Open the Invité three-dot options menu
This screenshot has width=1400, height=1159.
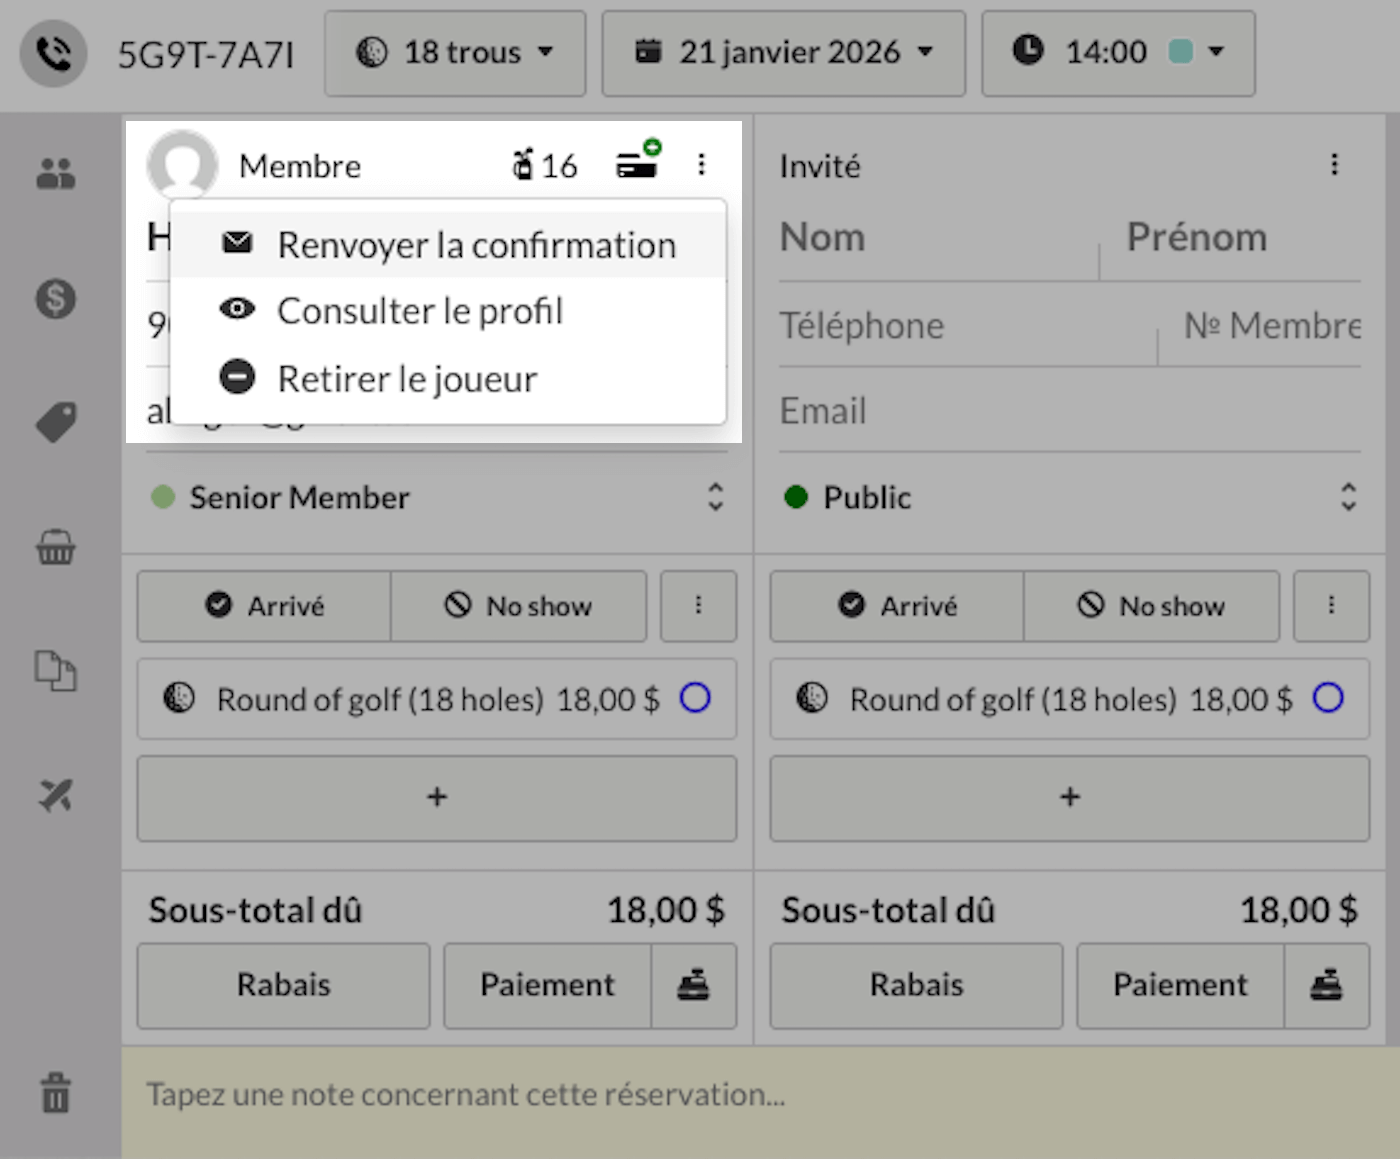point(1334,164)
